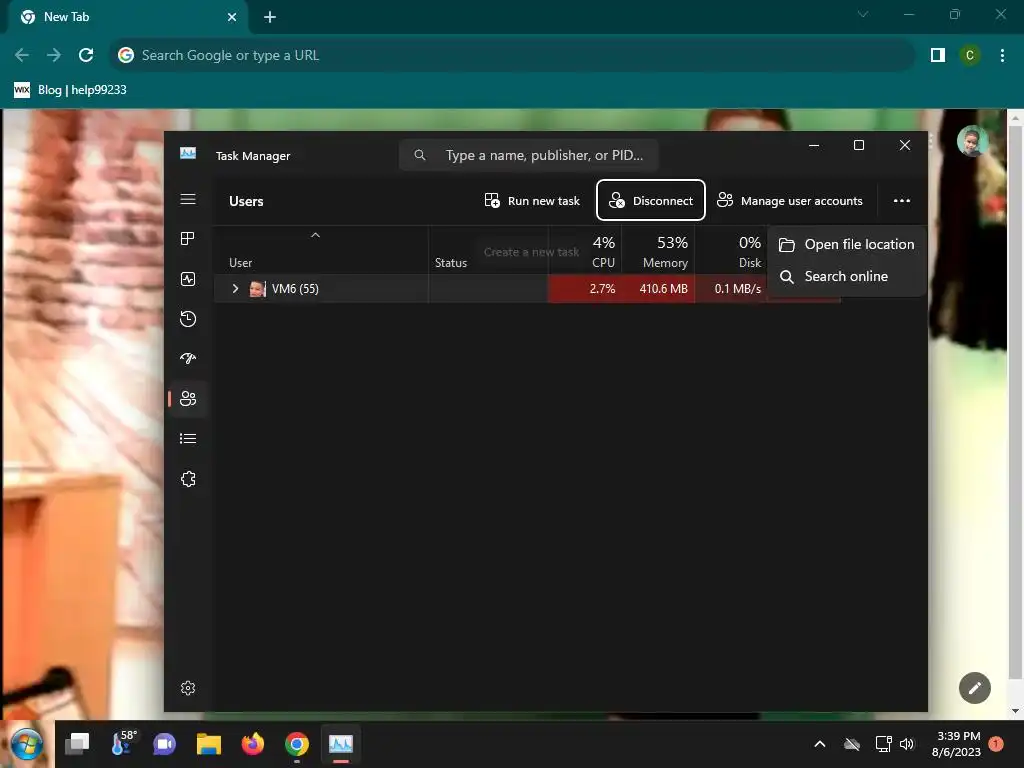Open the Startup apps page icon
1024x768 pixels.
[x=188, y=359]
